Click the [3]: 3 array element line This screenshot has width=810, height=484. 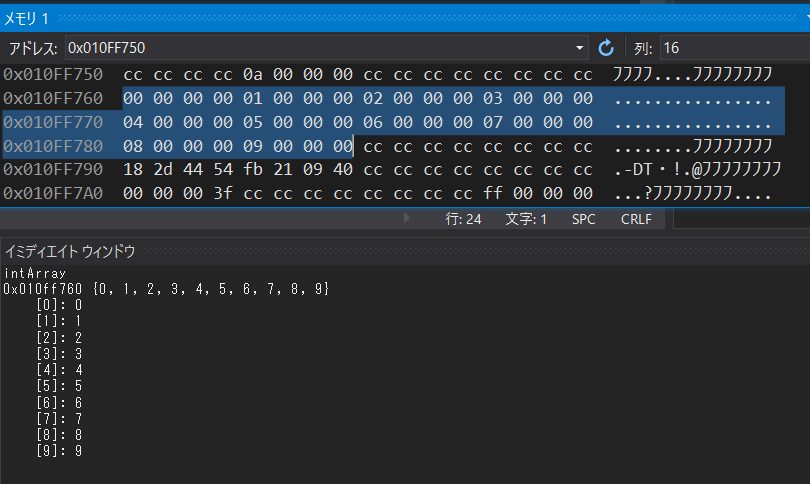coord(59,353)
